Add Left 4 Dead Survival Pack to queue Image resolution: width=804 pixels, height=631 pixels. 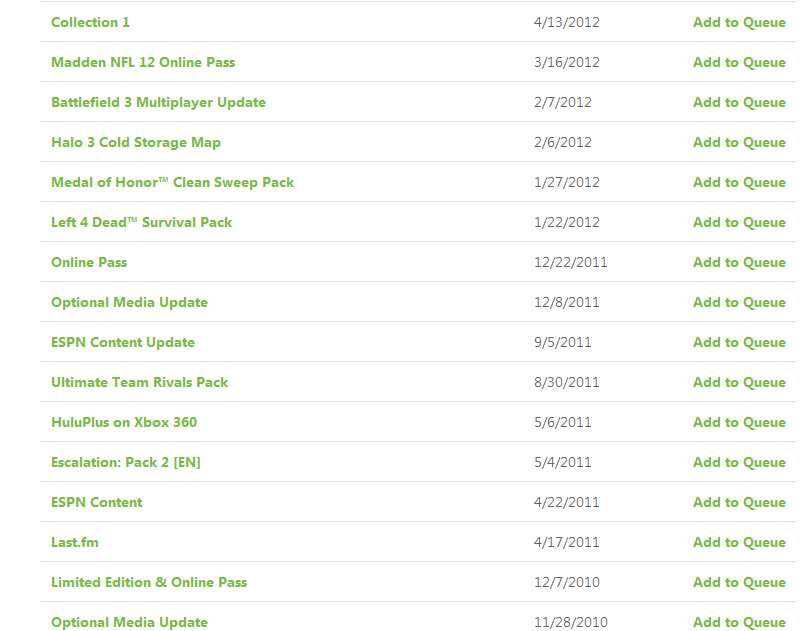[x=739, y=222]
